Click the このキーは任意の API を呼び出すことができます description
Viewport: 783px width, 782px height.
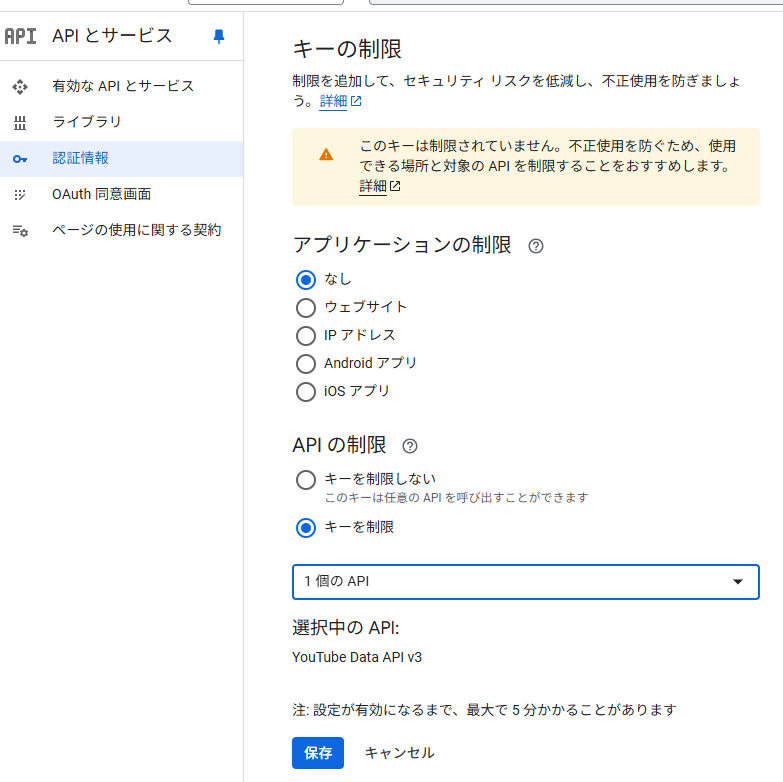point(456,498)
